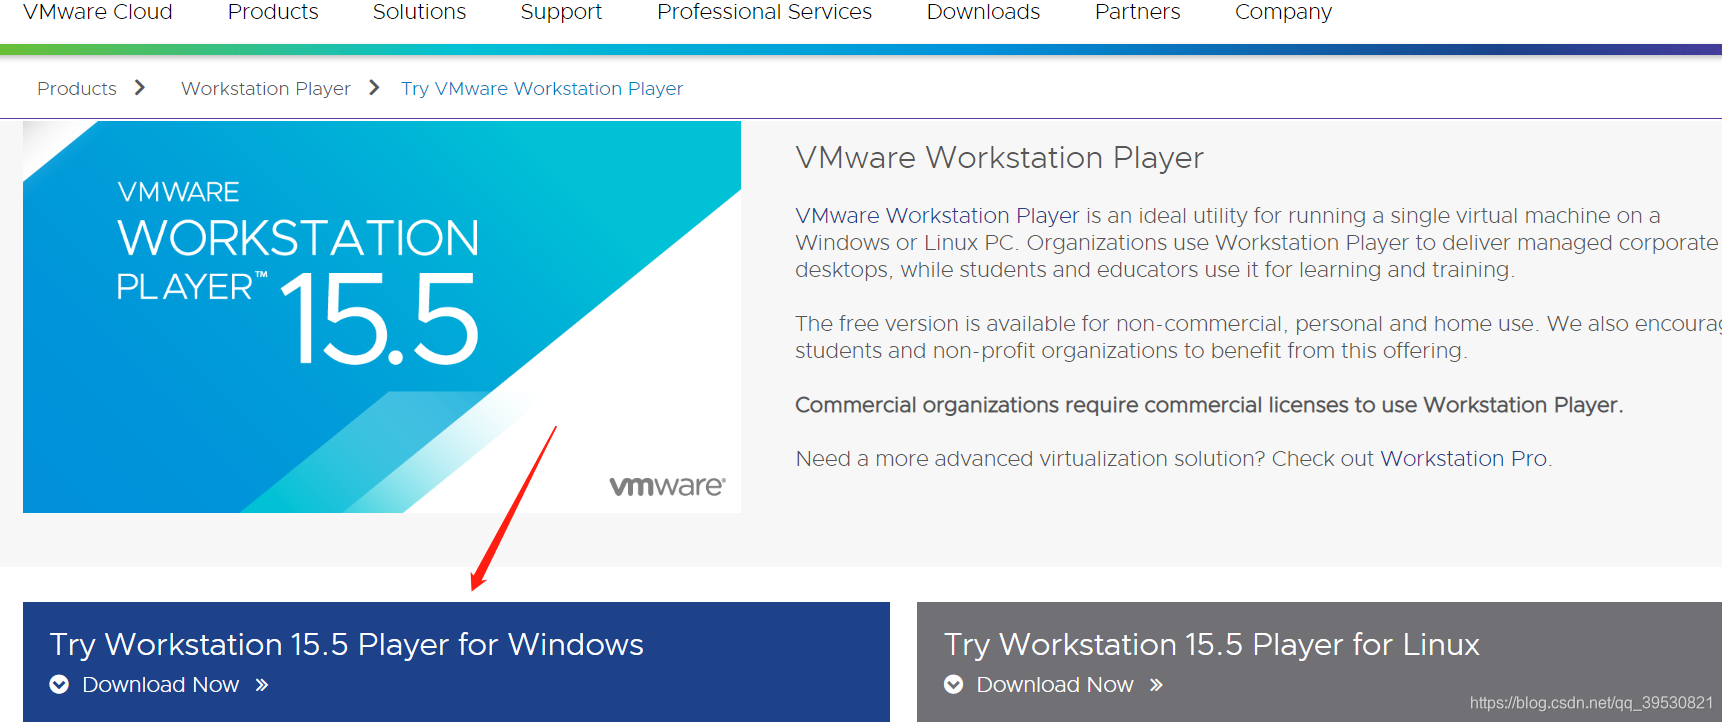Screen dimensions: 1722x722
Task: Click the VMware Workstation Player heading
Action: coord(999,157)
